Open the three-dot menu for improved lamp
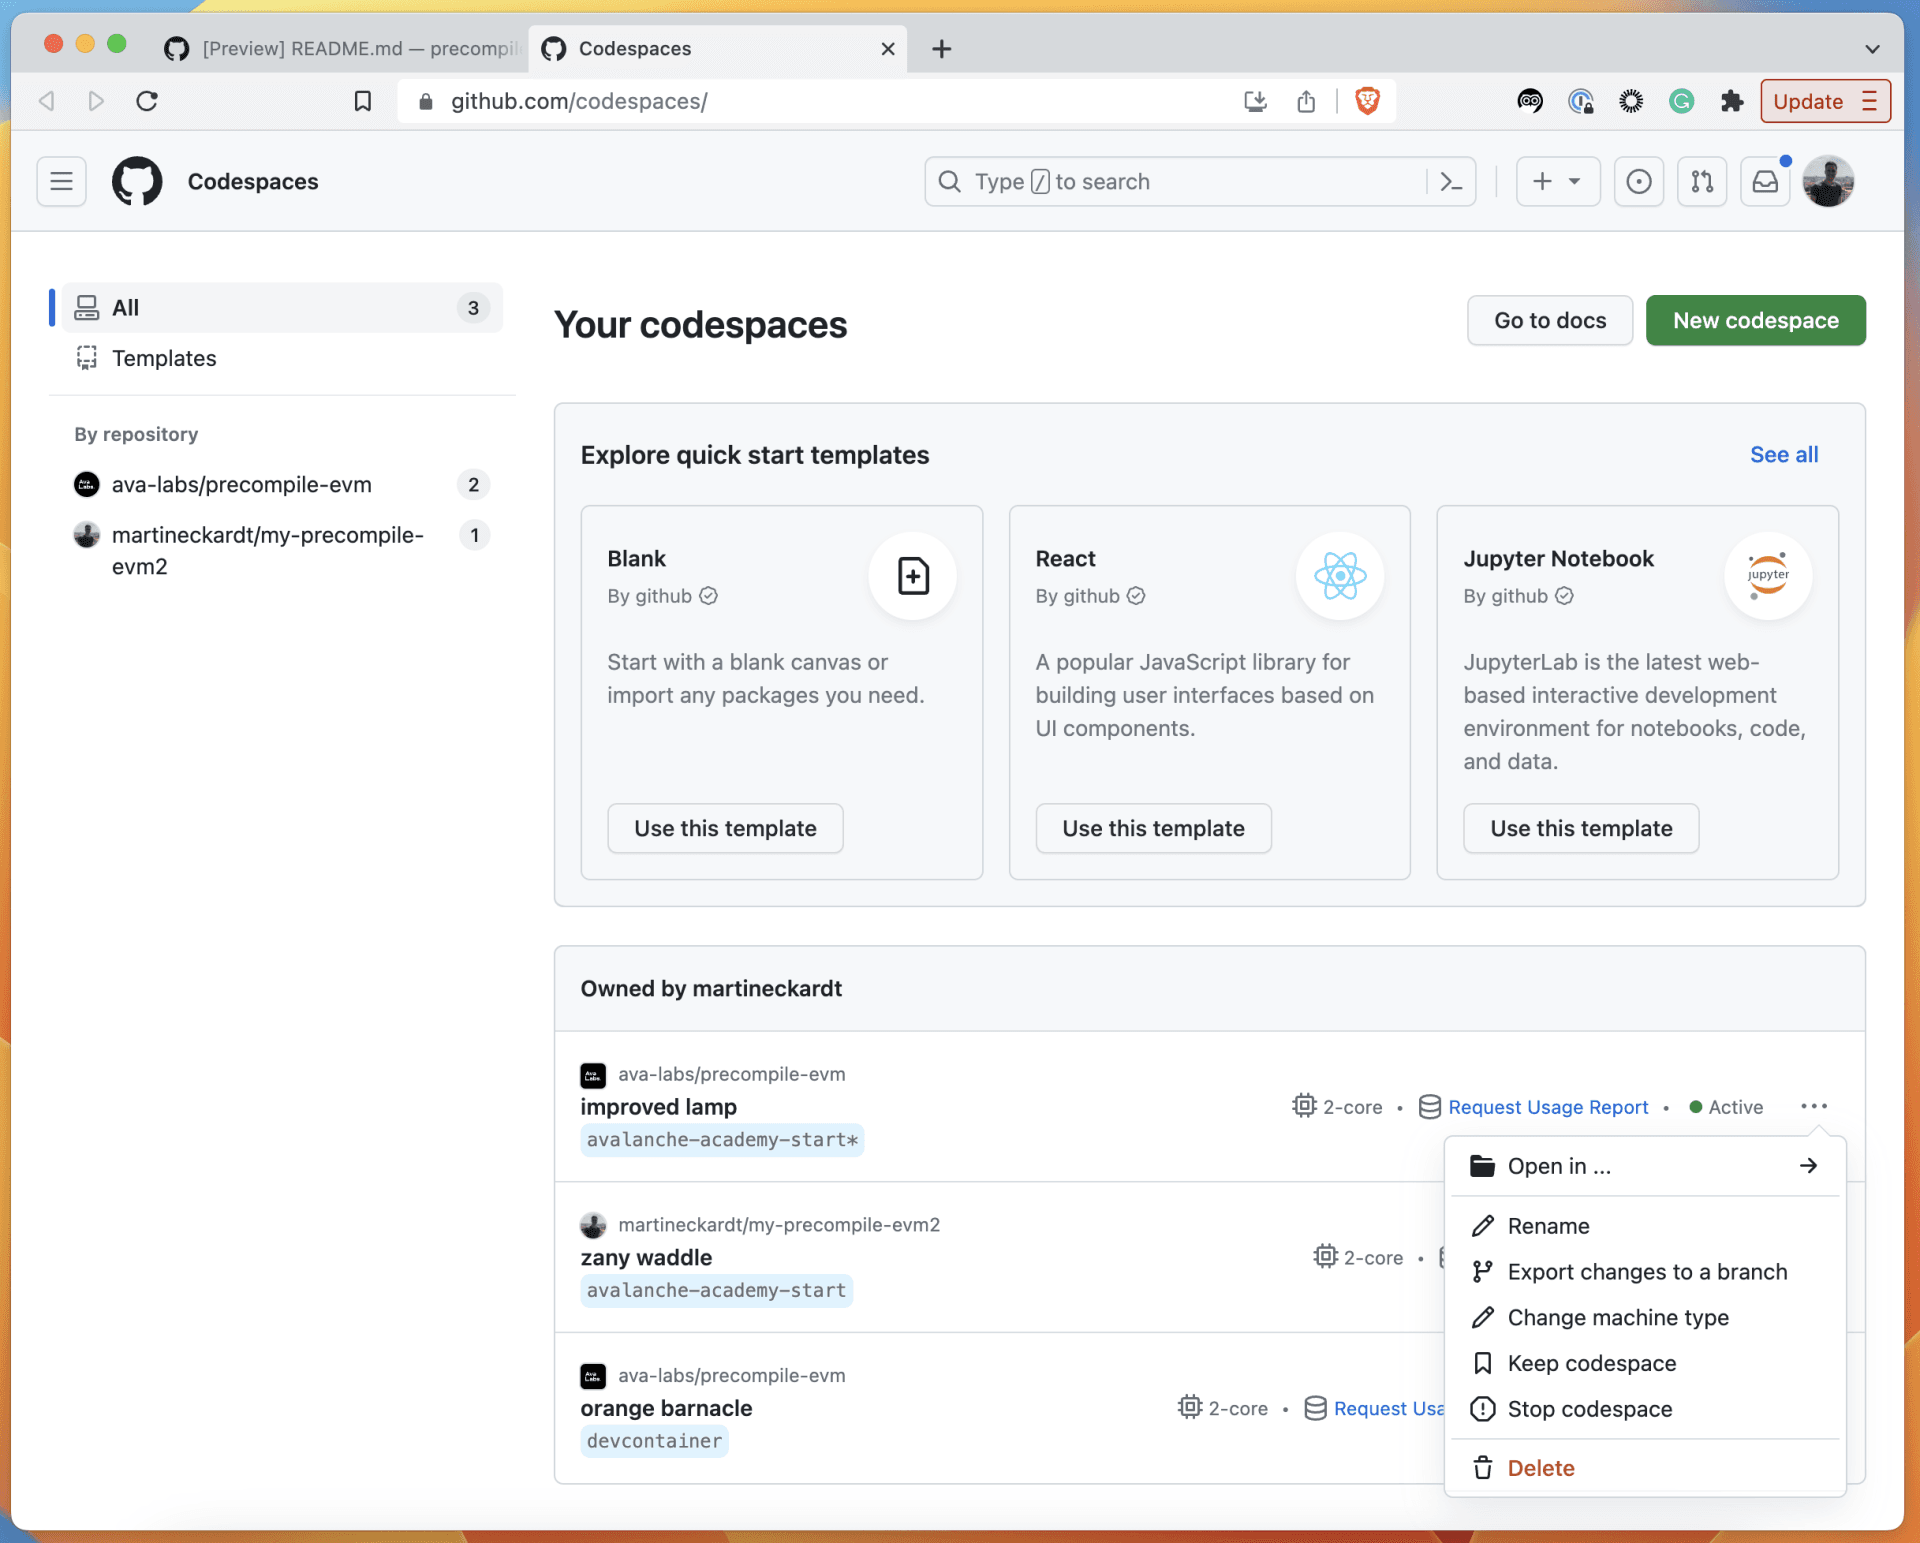Viewport: 1920px width, 1543px height. tap(1813, 1106)
